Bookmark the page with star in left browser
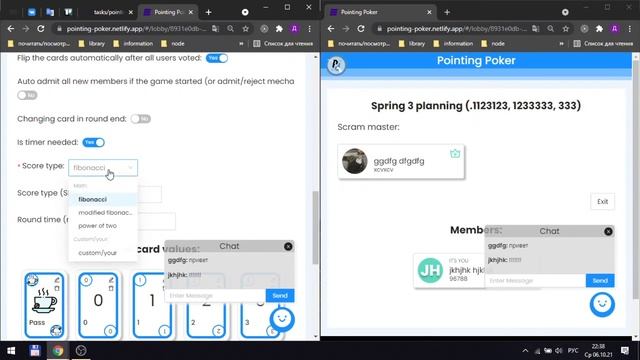 click(245, 29)
